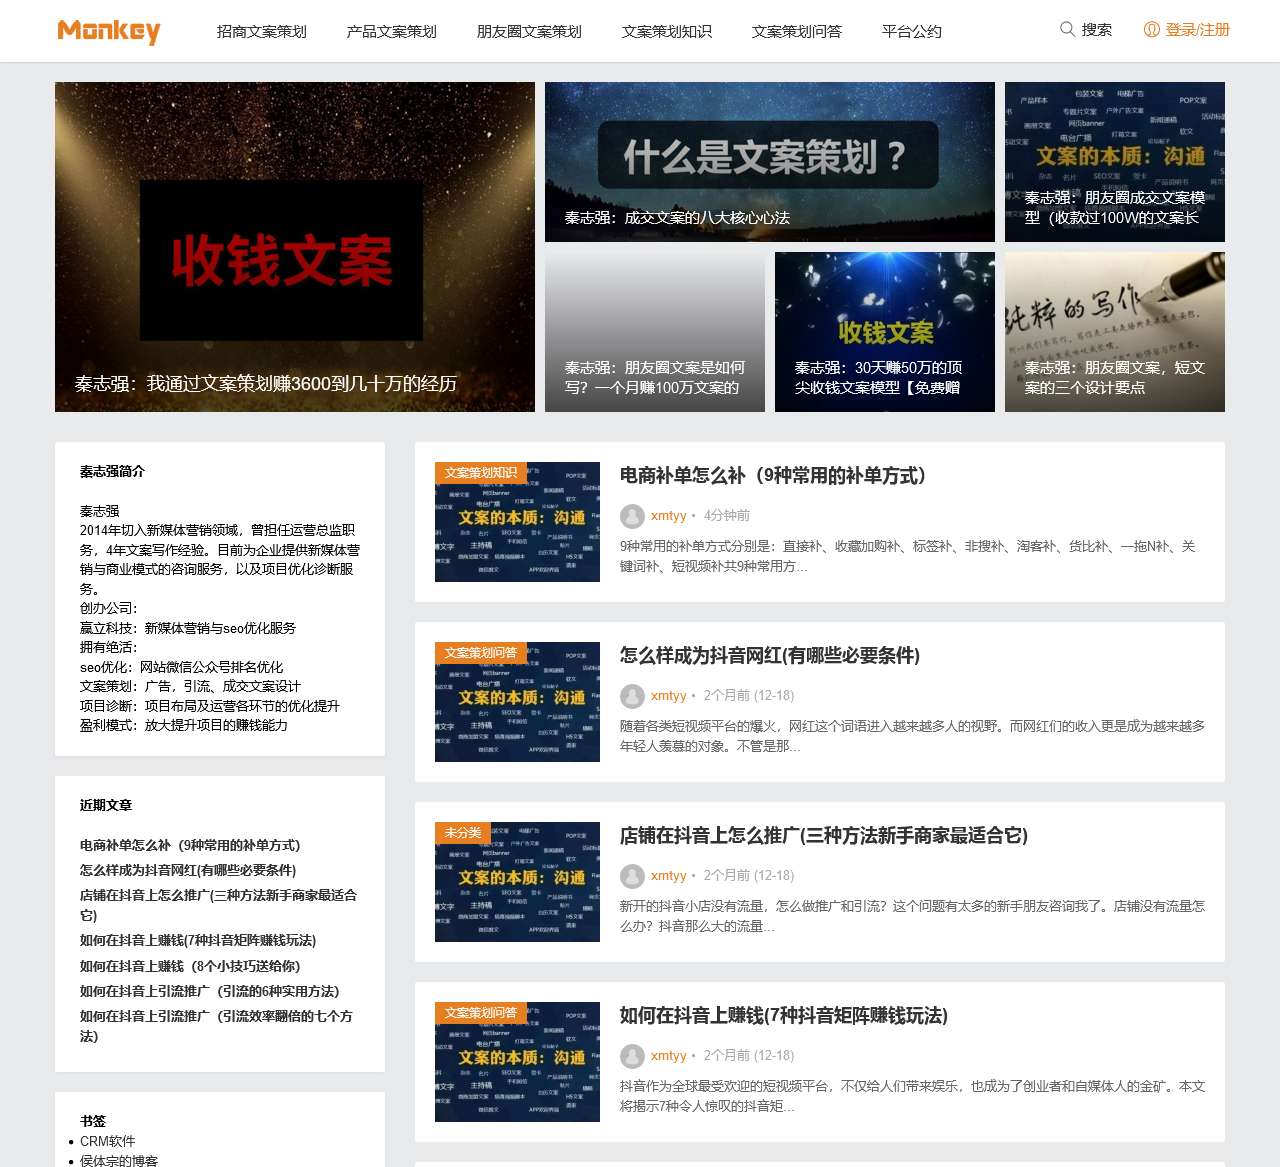Click 登录/注册 link
The image size is (1280, 1167).
pyautogui.click(x=1198, y=30)
